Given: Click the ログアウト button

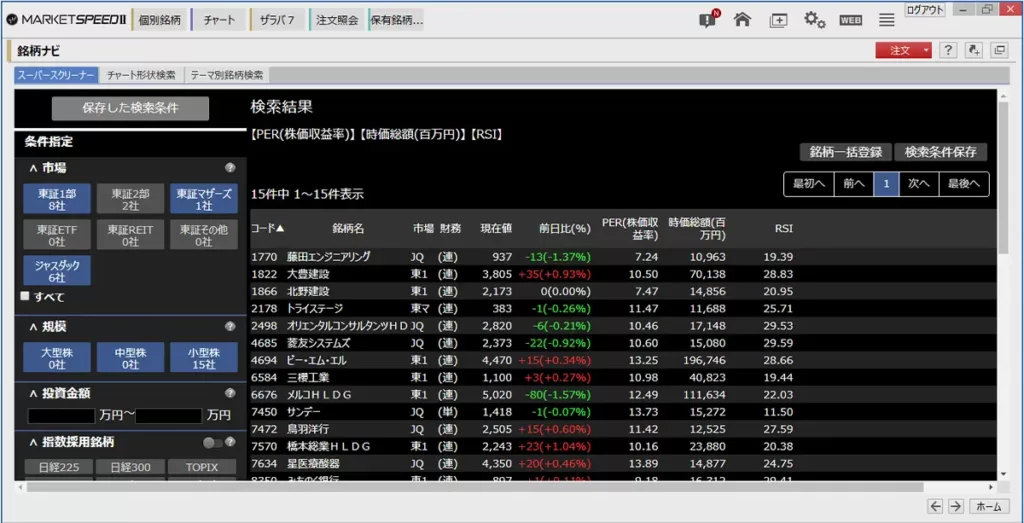Looking at the screenshot, I should [x=925, y=10].
